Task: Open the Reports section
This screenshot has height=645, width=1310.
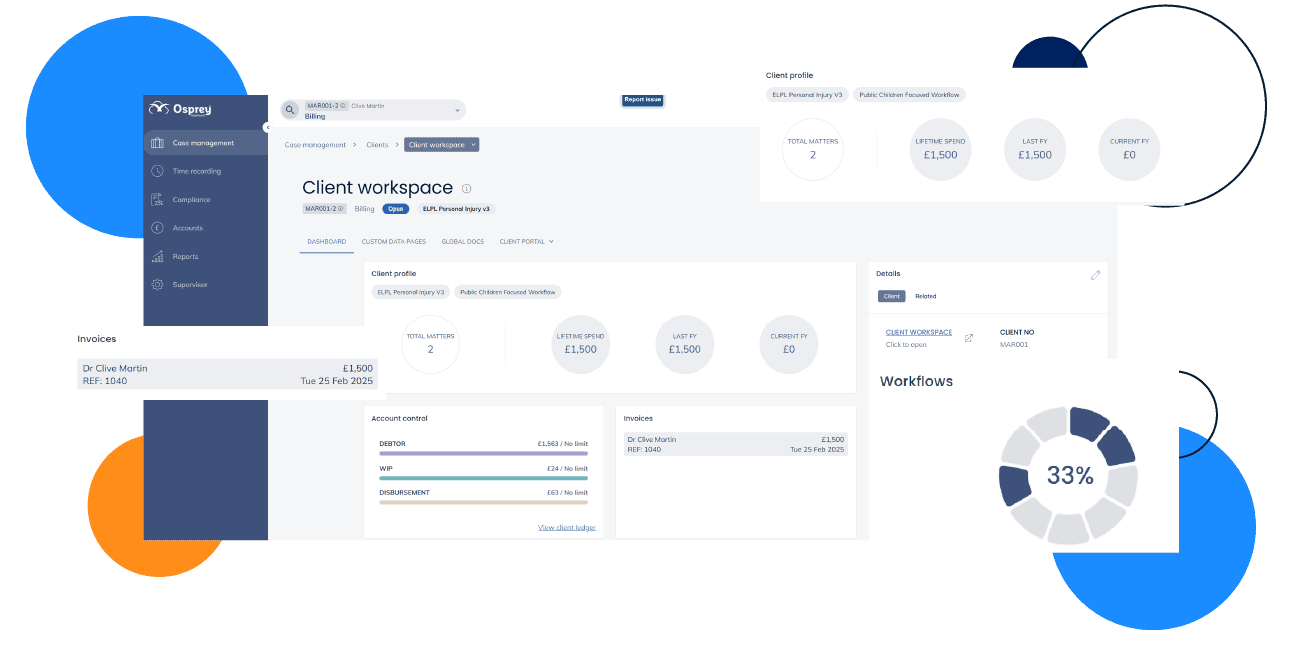Action: [185, 256]
